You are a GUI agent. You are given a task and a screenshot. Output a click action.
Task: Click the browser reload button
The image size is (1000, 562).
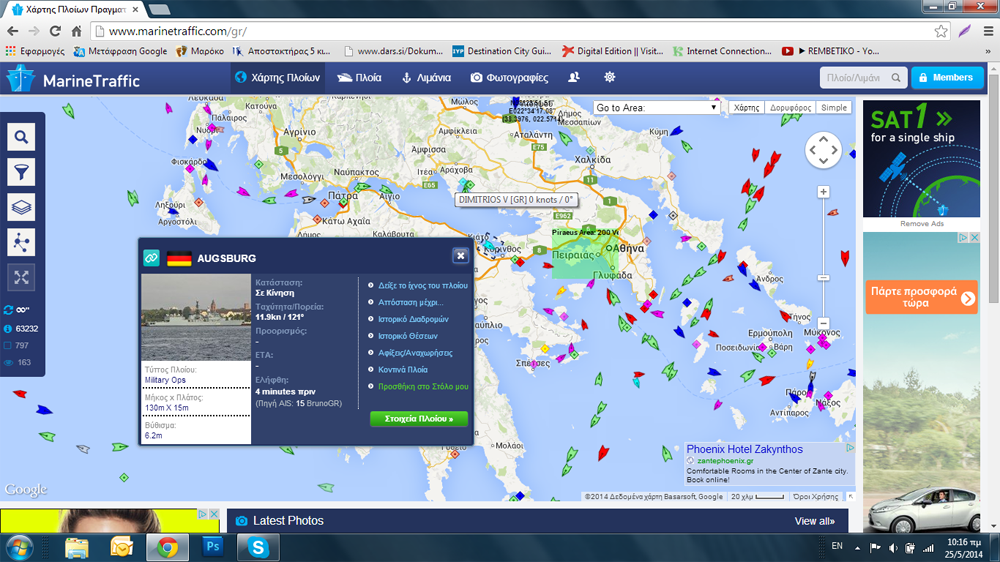pos(55,31)
